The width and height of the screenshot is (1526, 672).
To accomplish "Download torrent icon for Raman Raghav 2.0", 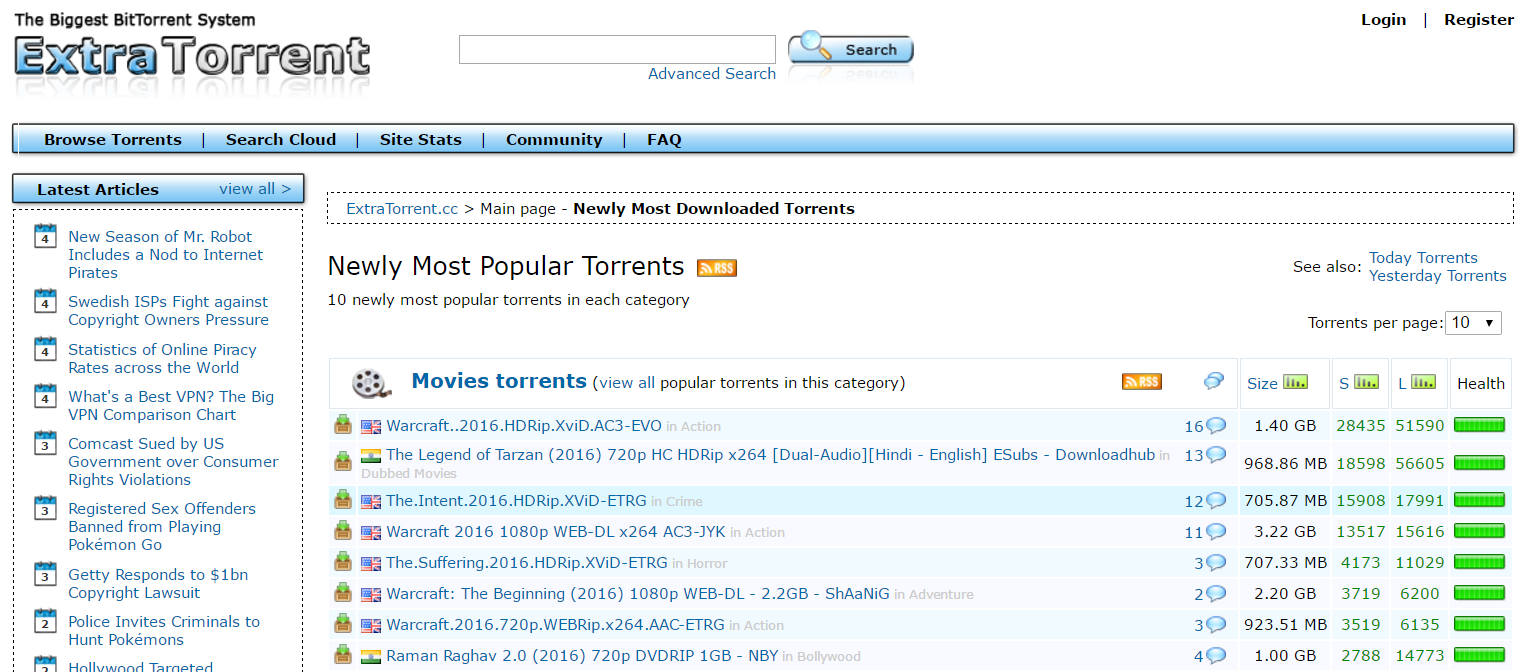I will (343, 655).
